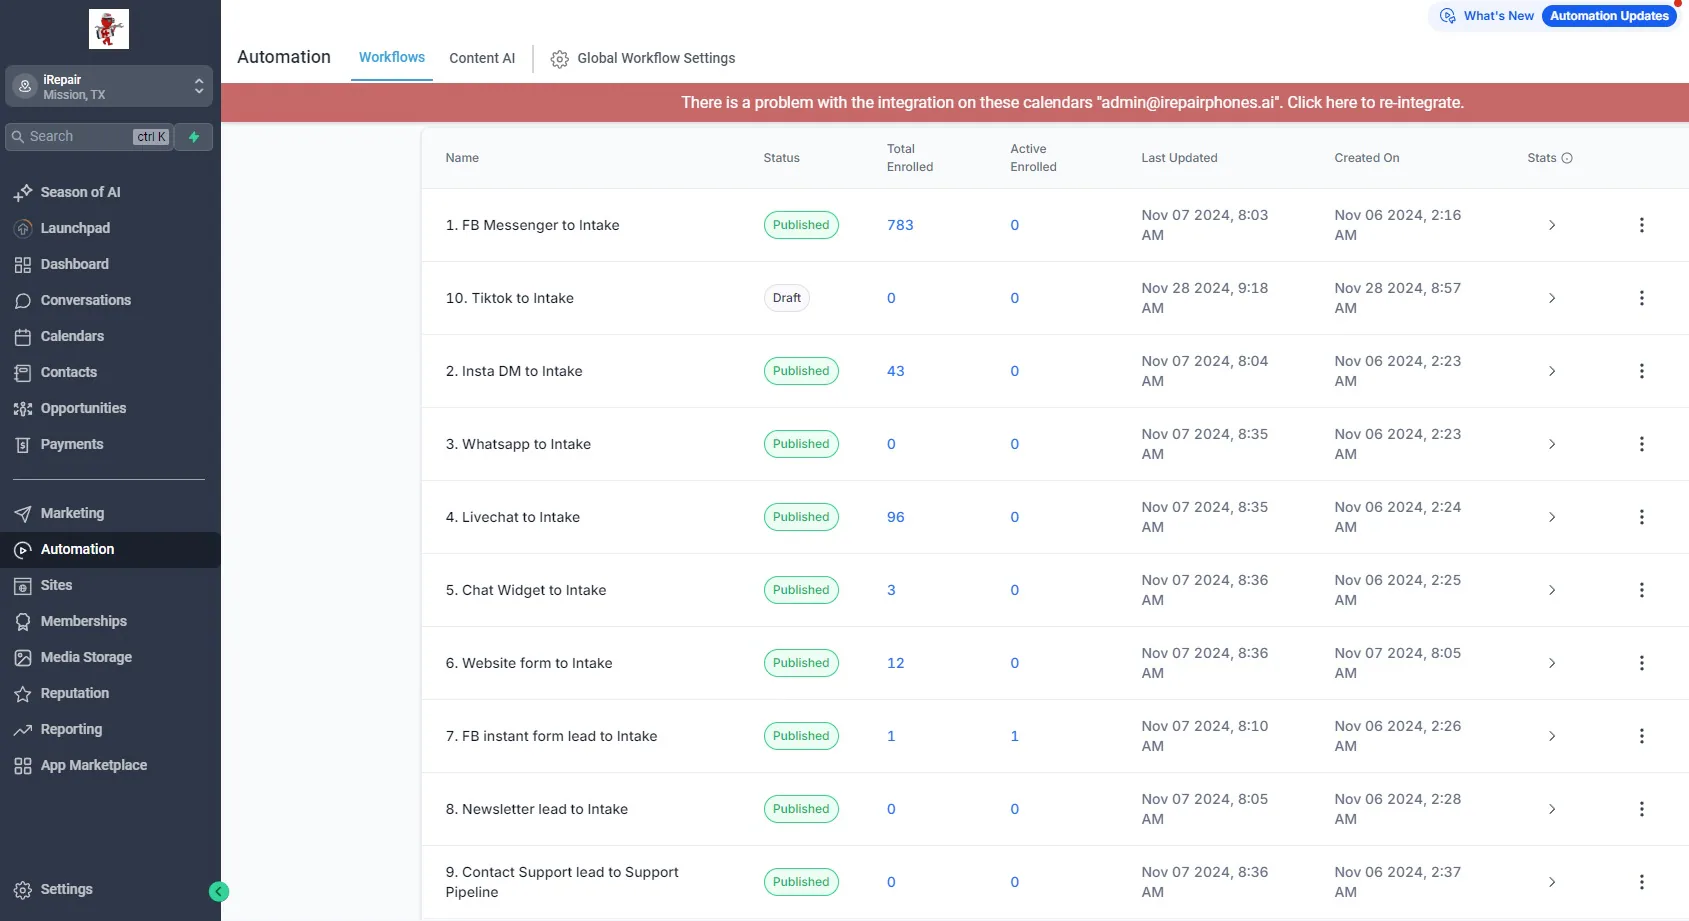Screen dimensions: 1689x921
Task: Expand stats chevron for Whatsapp to Intake
Action: click(x=1551, y=444)
